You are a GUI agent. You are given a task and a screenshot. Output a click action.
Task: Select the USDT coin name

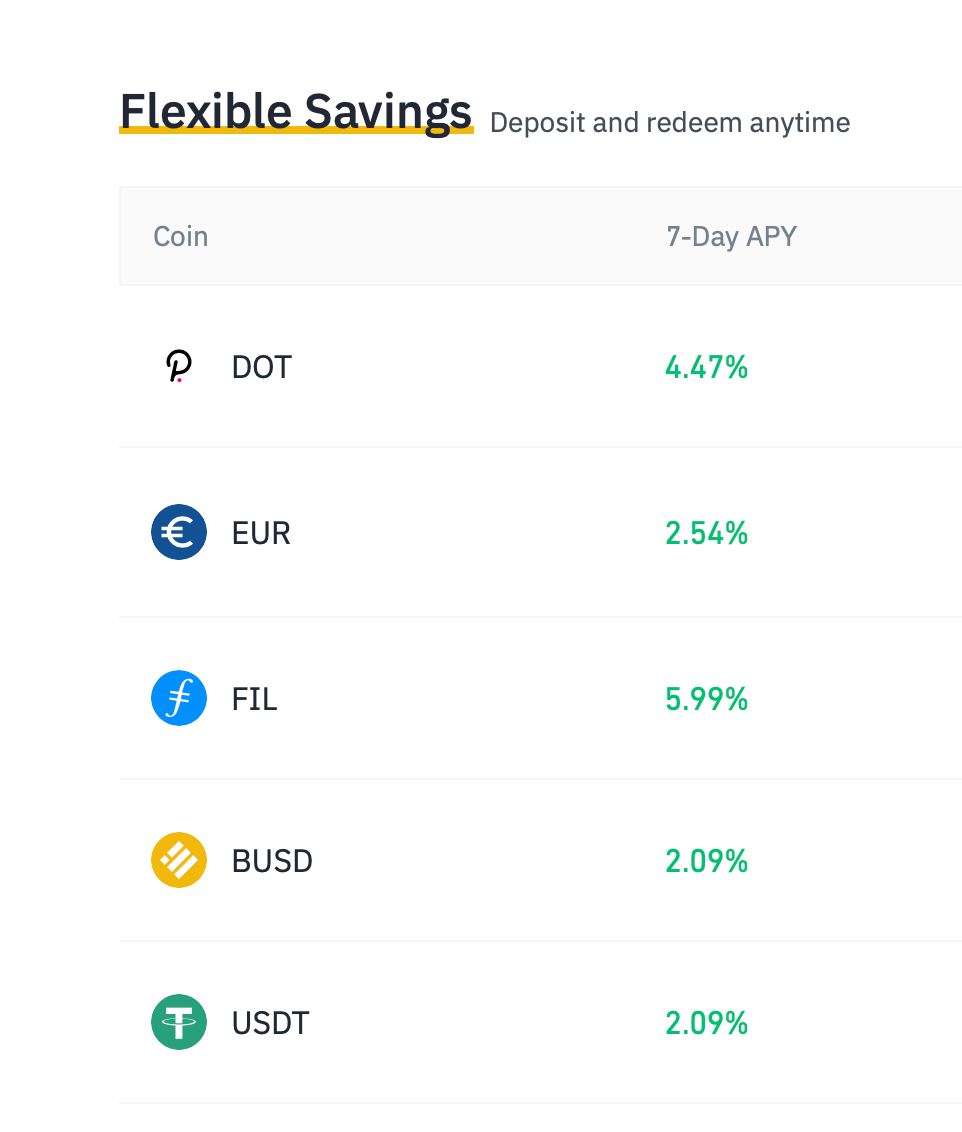pos(271,1023)
